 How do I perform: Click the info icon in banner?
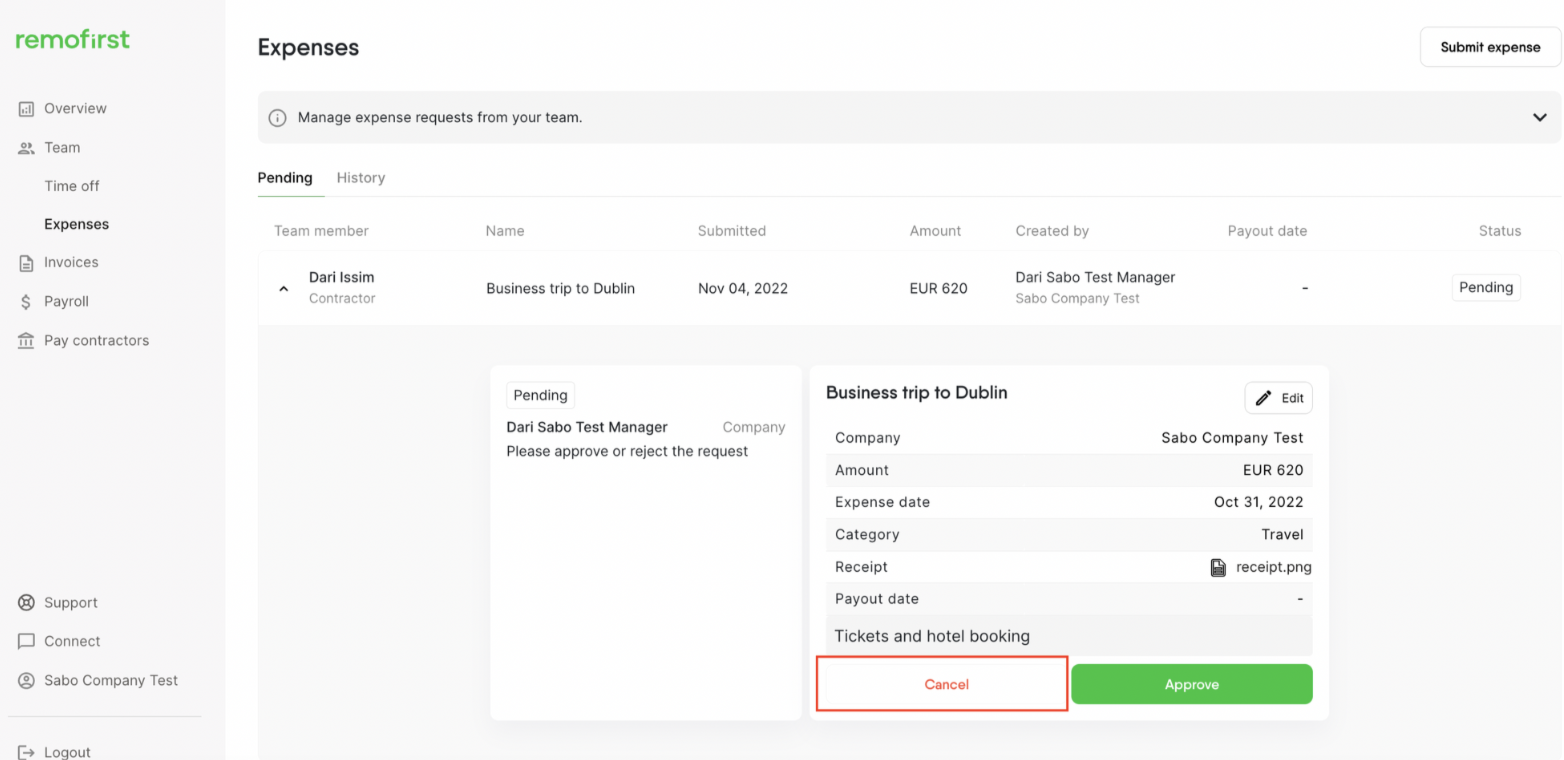tap(278, 118)
